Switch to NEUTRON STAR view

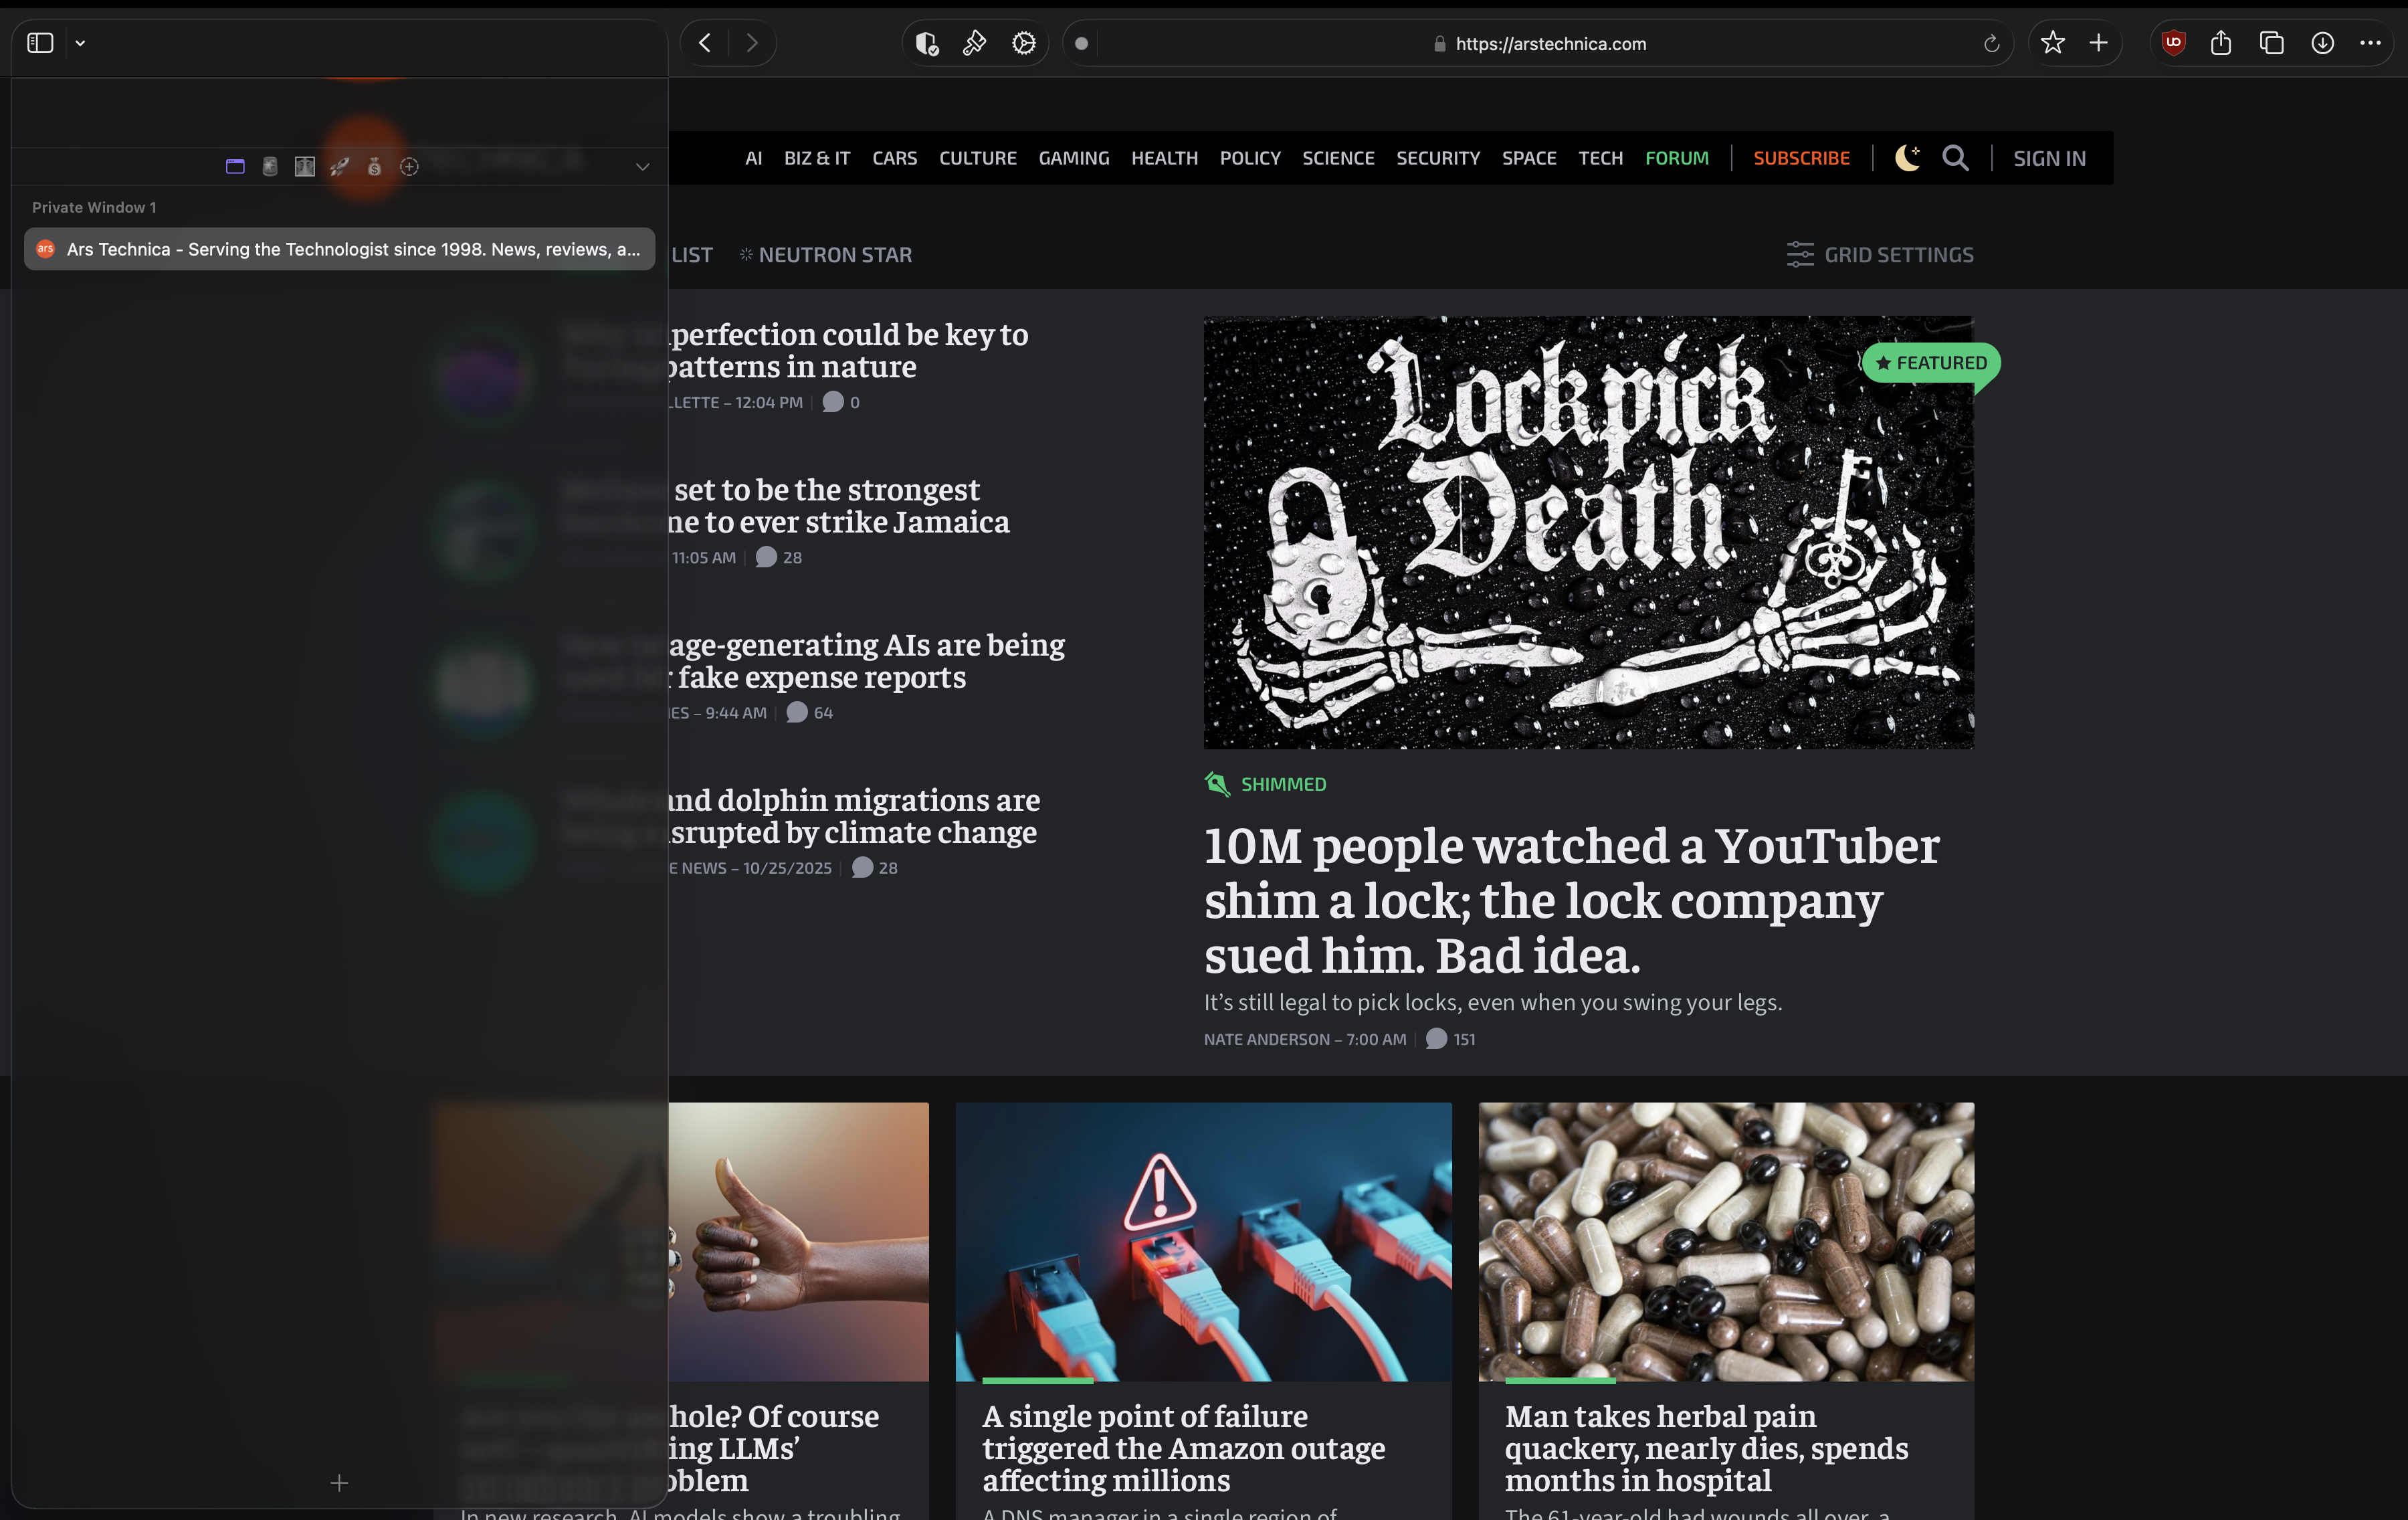tap(826, 255)
